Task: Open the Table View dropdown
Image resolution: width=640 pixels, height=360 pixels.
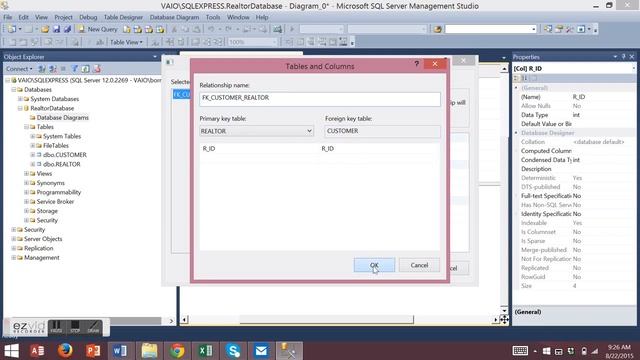Action: (x=127, y=42)
